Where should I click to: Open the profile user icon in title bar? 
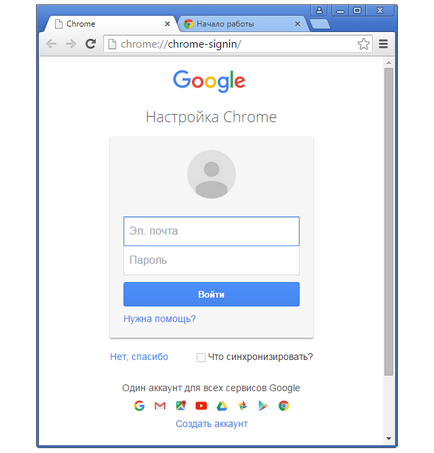pyautogui.click(x=319, y=10)
